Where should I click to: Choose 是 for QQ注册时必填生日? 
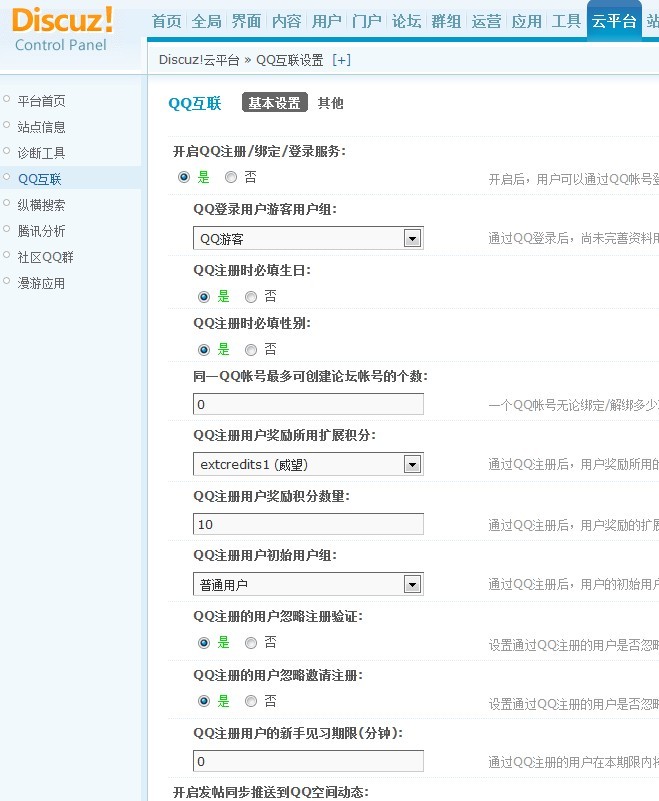pos(204,297)
